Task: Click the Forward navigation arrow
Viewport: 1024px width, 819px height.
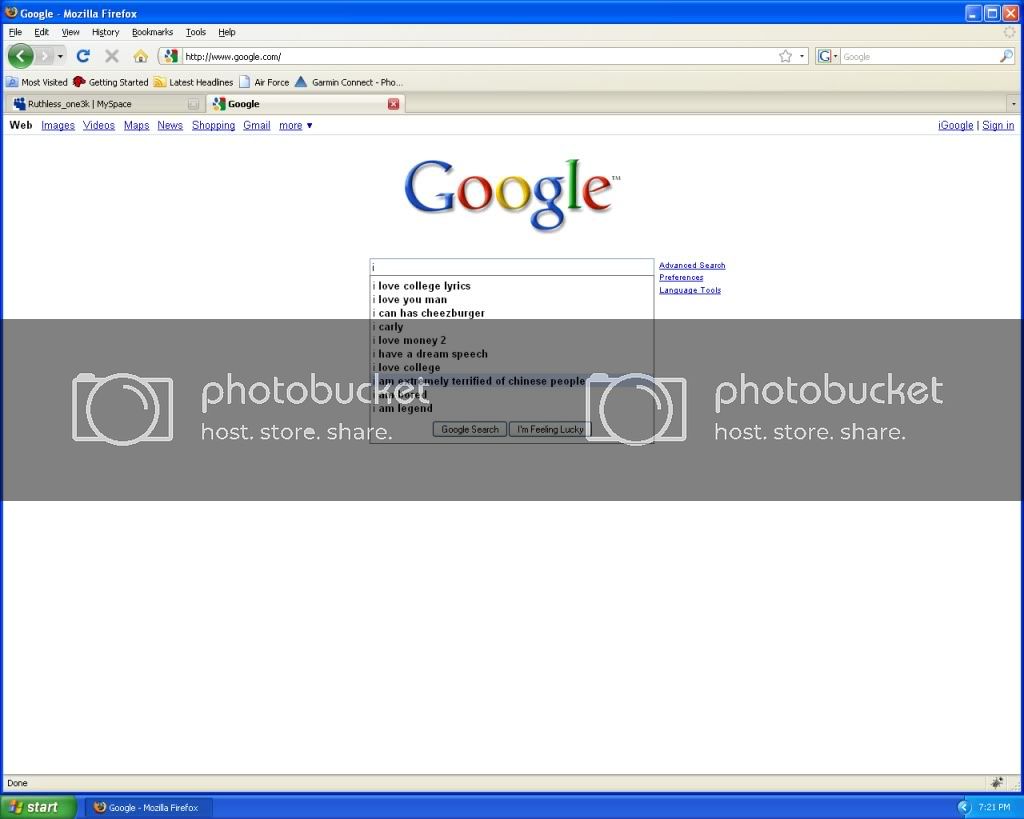Action: 44,56
